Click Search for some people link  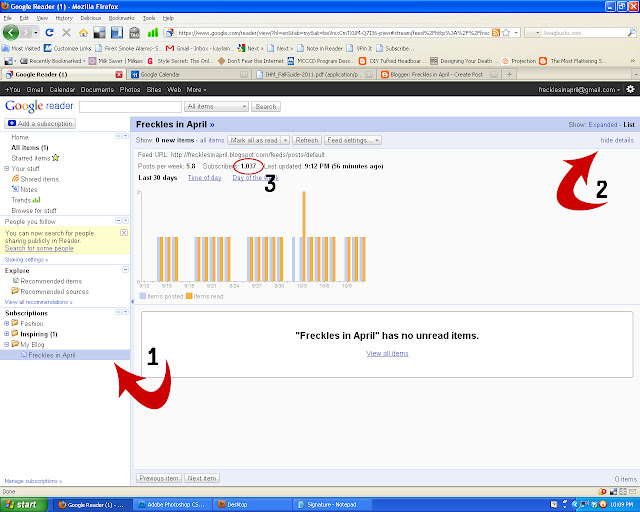[x=39, y=248]
